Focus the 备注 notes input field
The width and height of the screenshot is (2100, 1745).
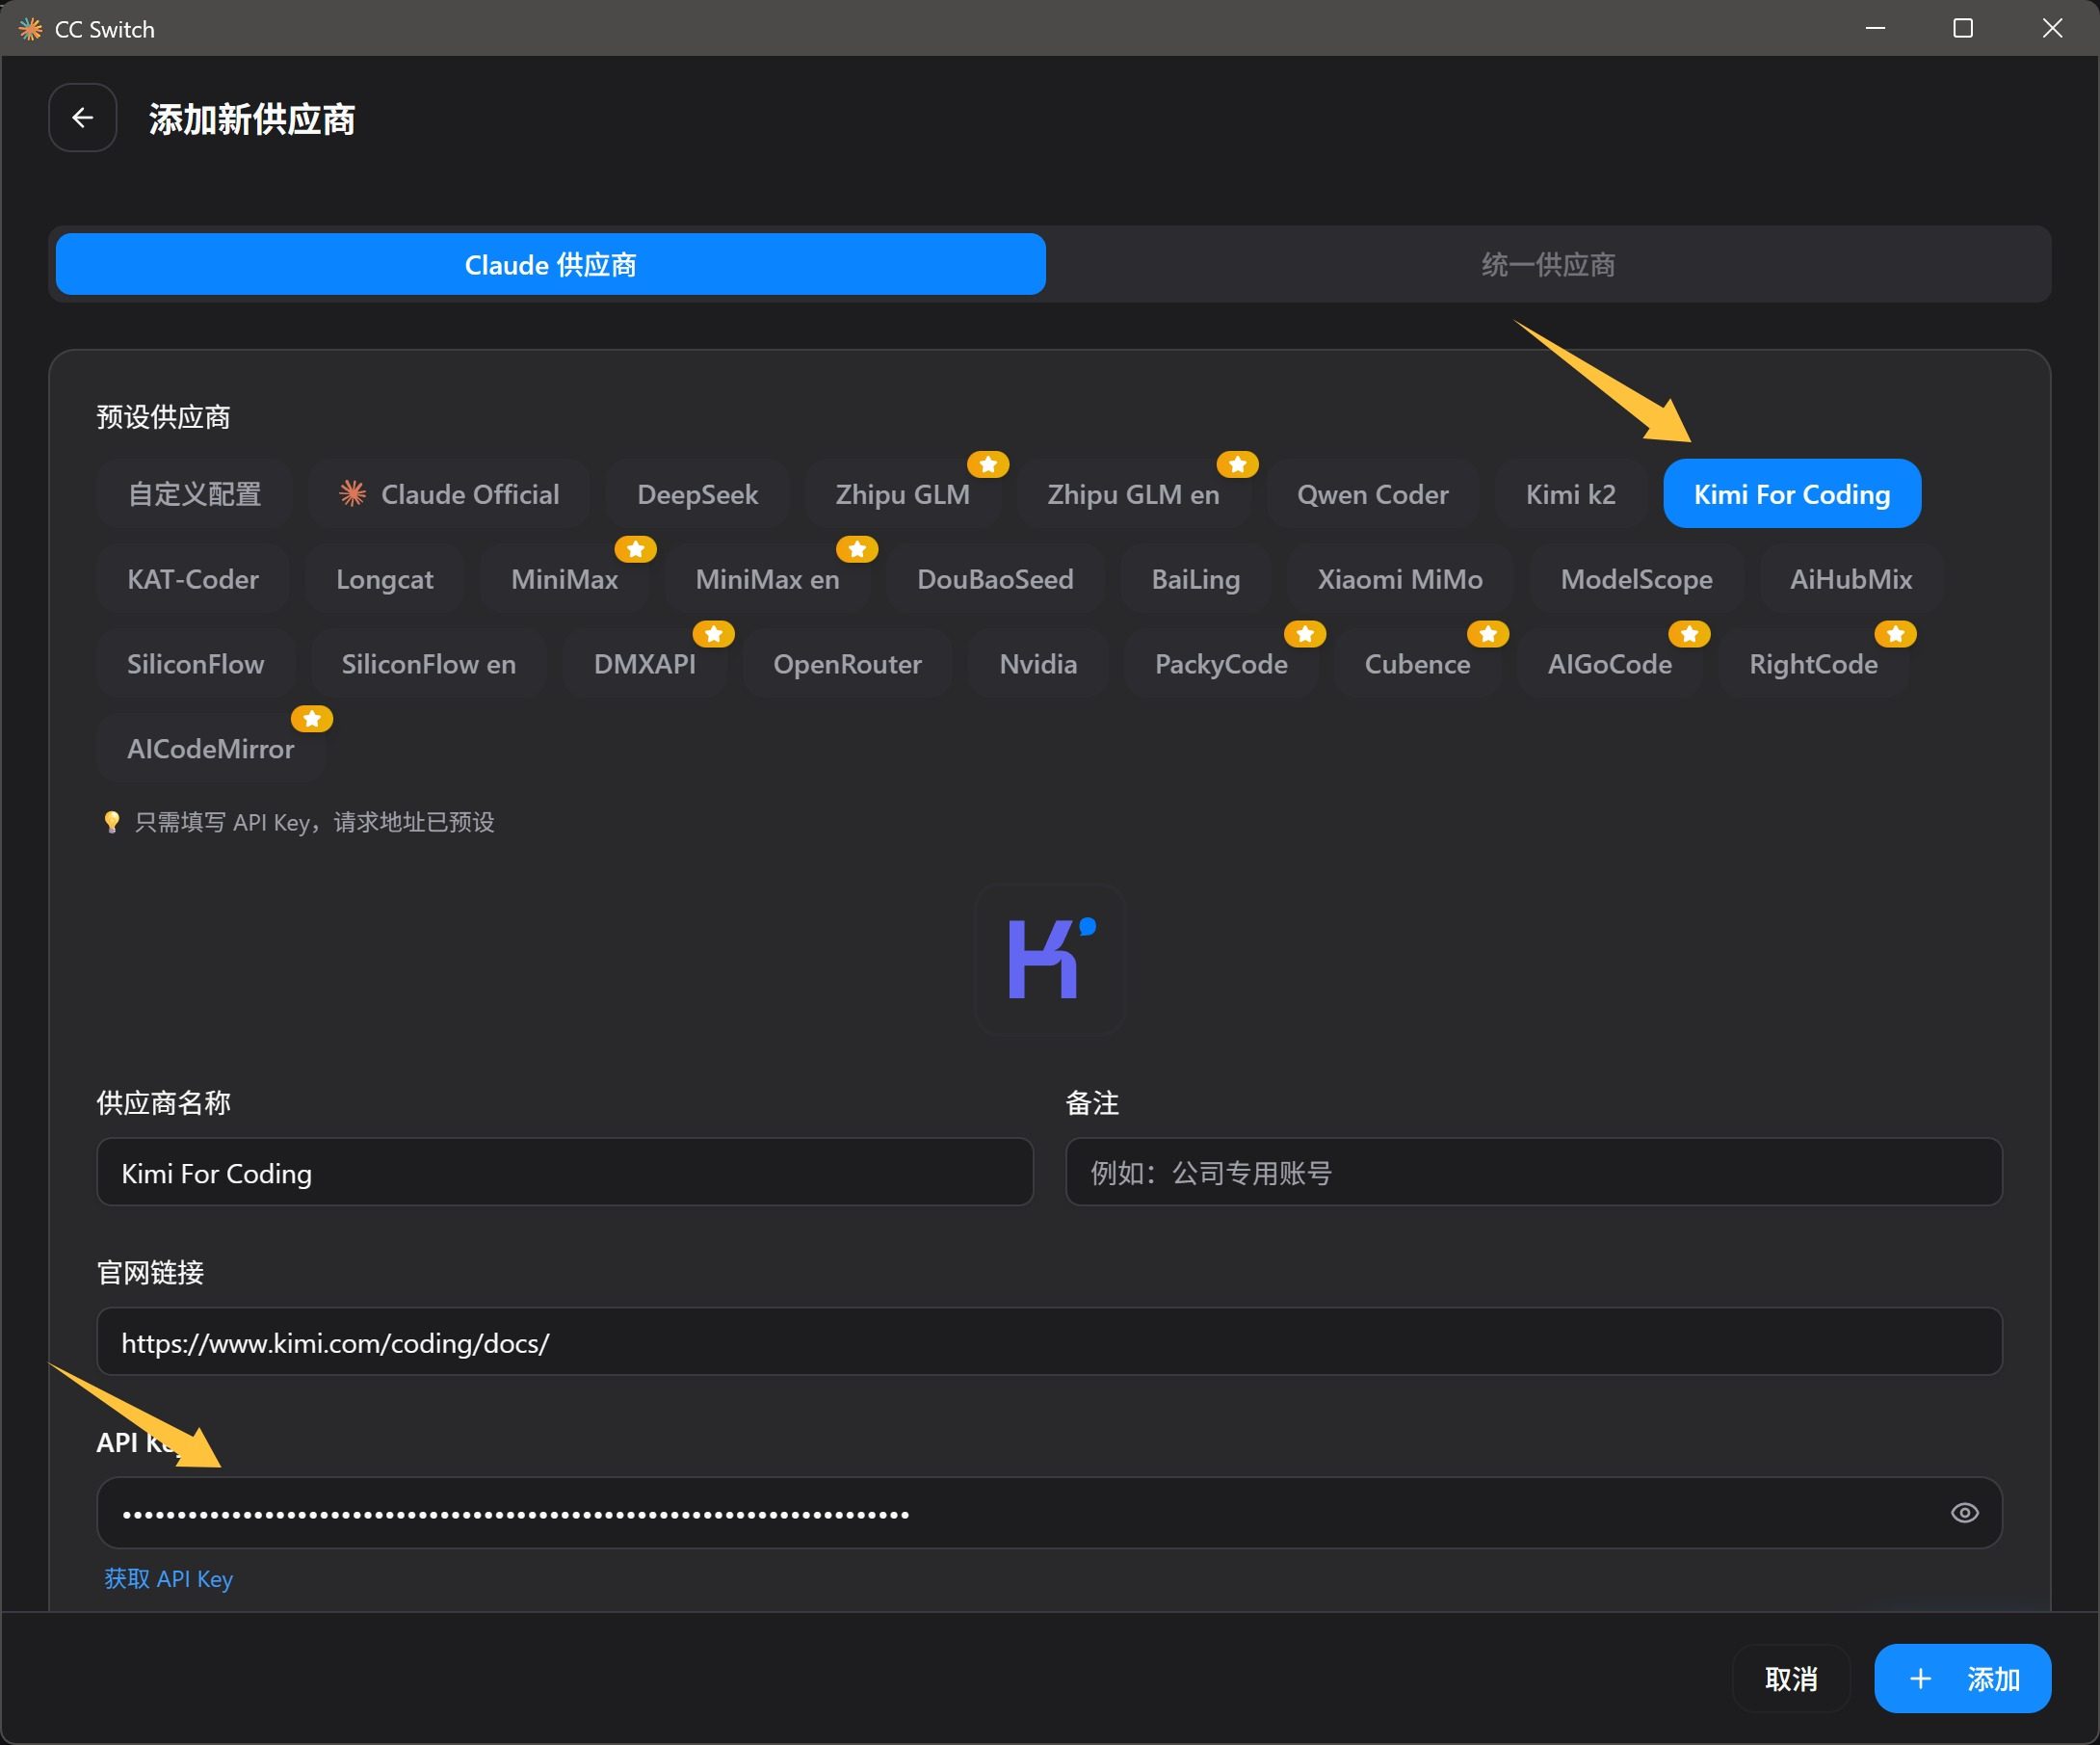[1533, 1172]
